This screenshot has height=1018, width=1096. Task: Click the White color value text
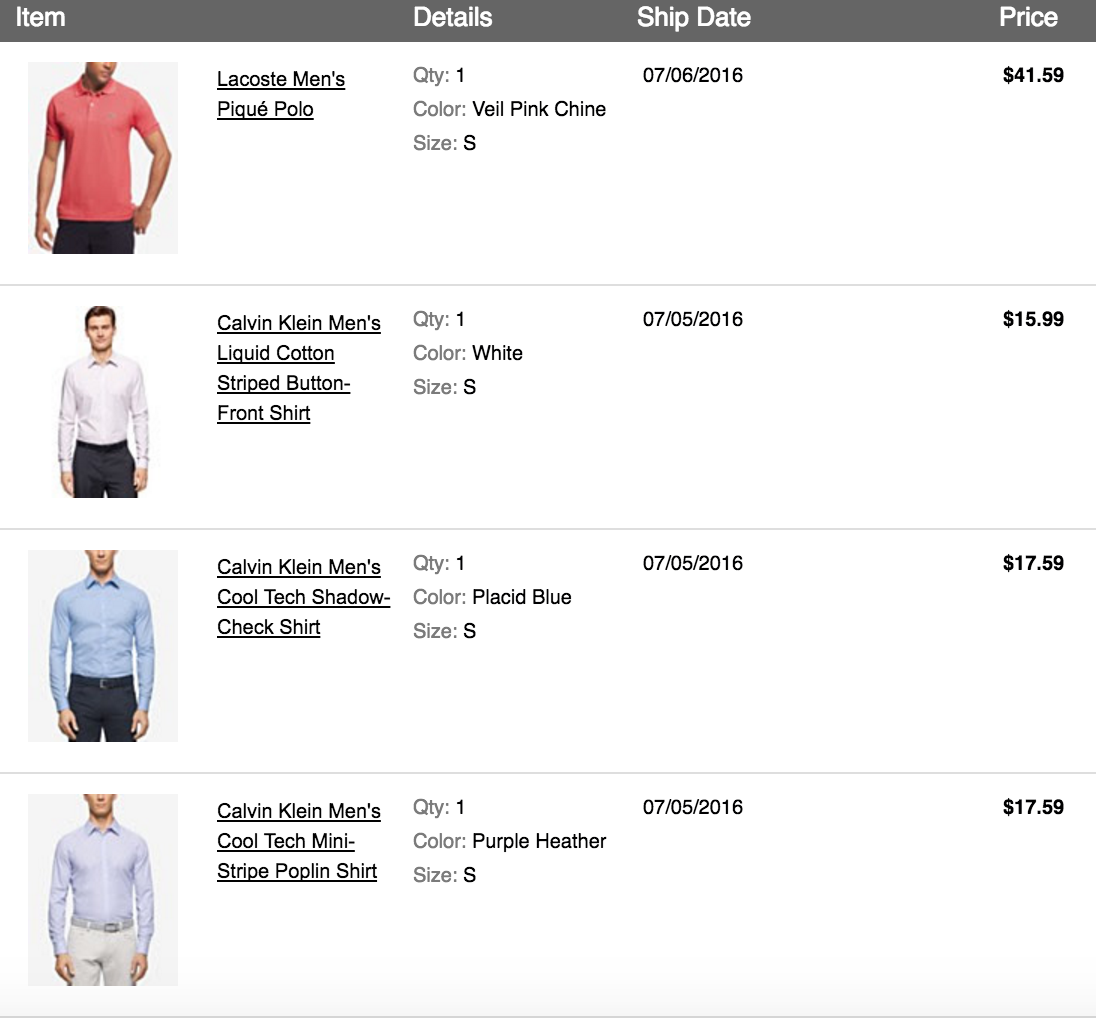pos(497,353)
